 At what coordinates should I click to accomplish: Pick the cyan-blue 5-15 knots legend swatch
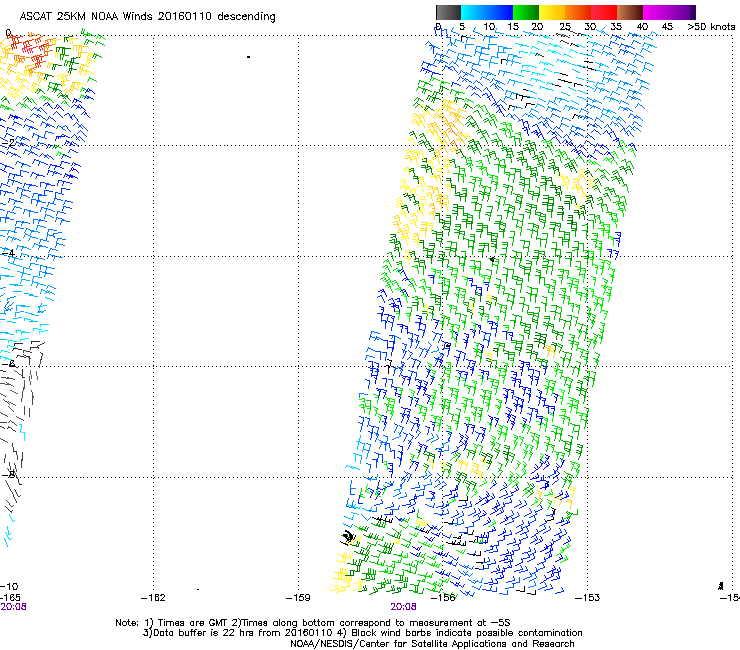pos(487,12)
